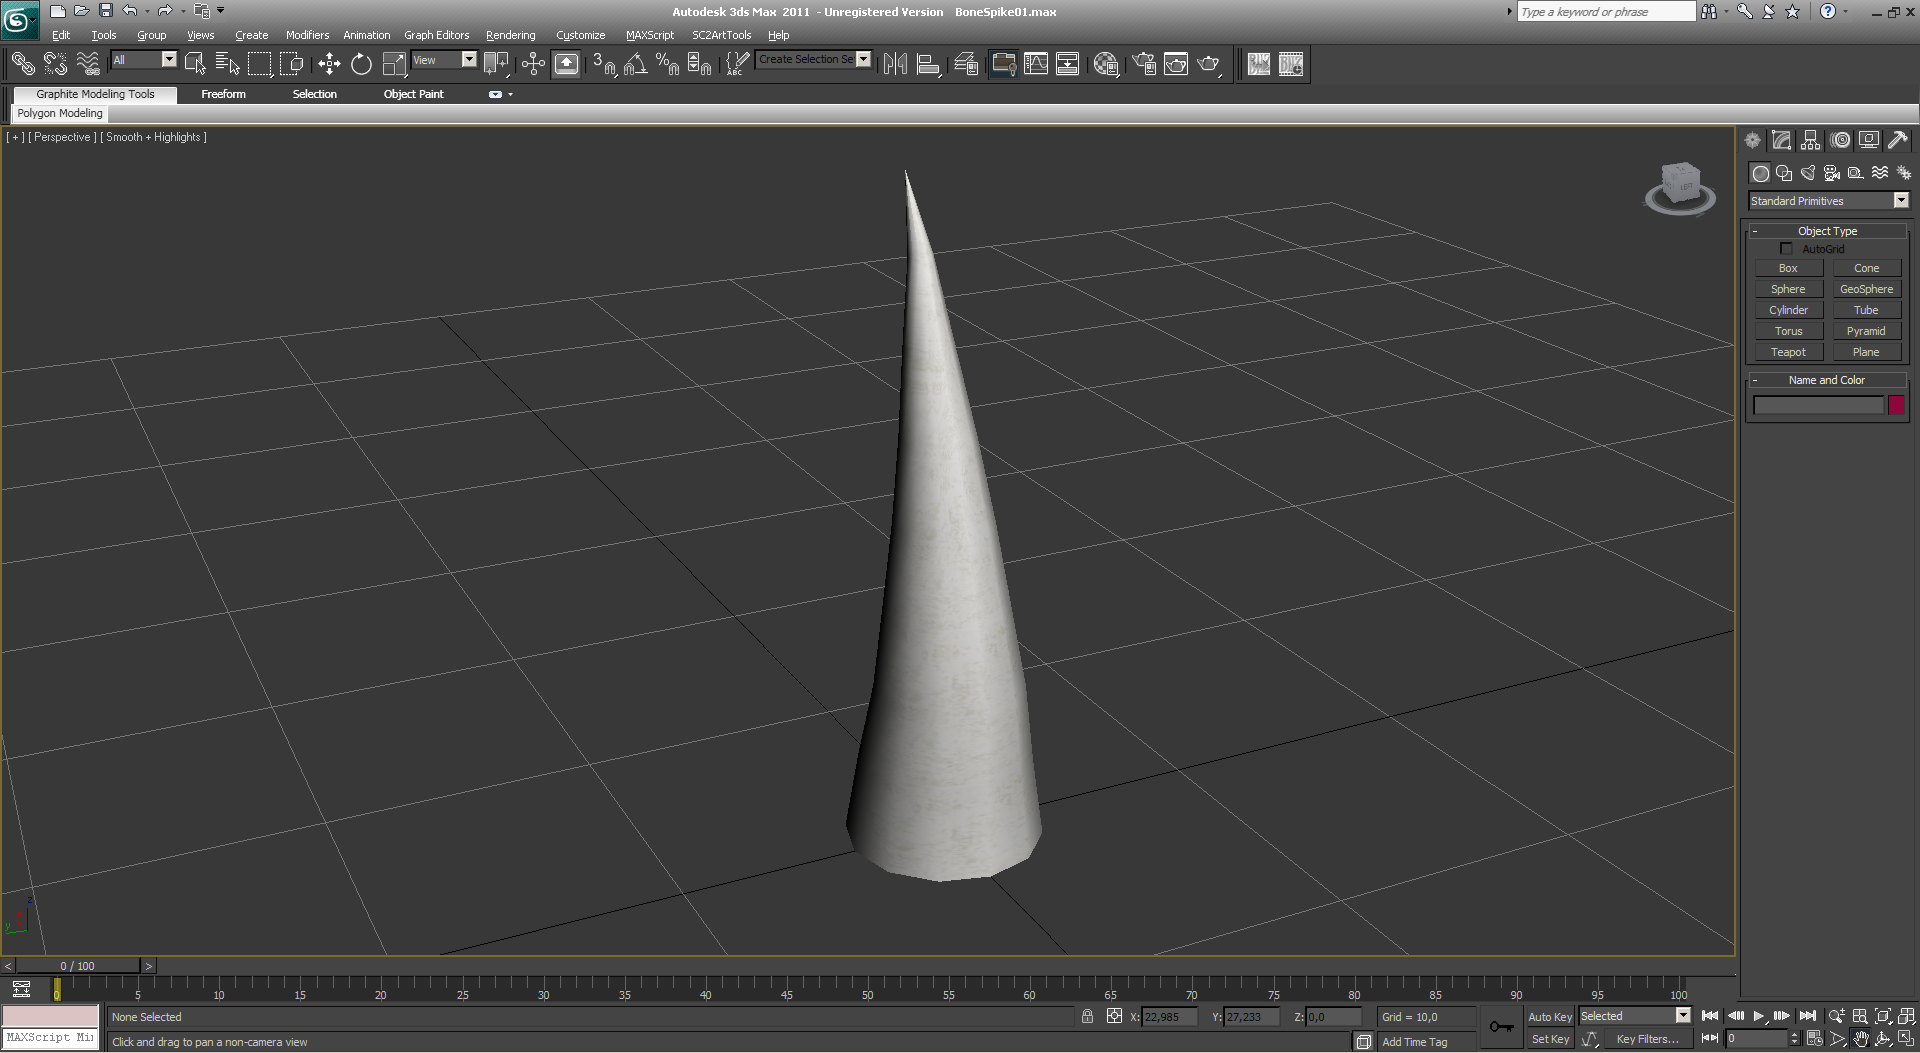This screenshot has height=1053, width=1920.
Task: Enable the AutoGrid checkbox
Action: pyautogui.click(x=1786, y=249)
